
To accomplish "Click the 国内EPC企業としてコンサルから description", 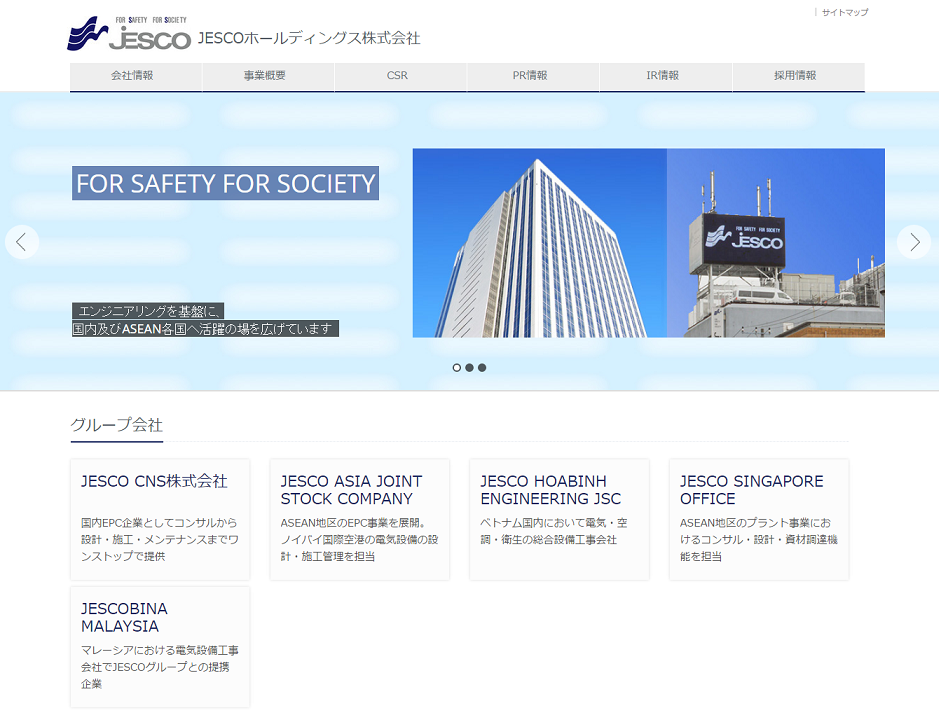I will (160, 539).
